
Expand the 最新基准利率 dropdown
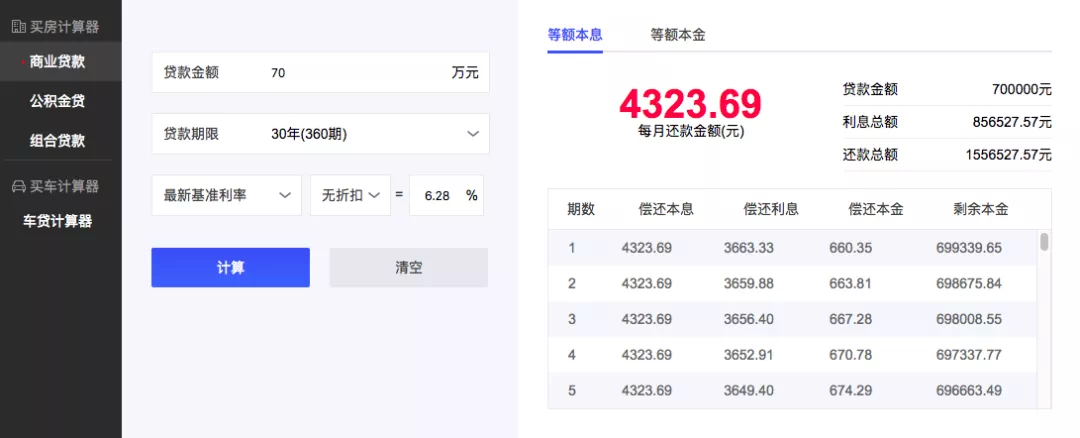click(x=227, y=195)
